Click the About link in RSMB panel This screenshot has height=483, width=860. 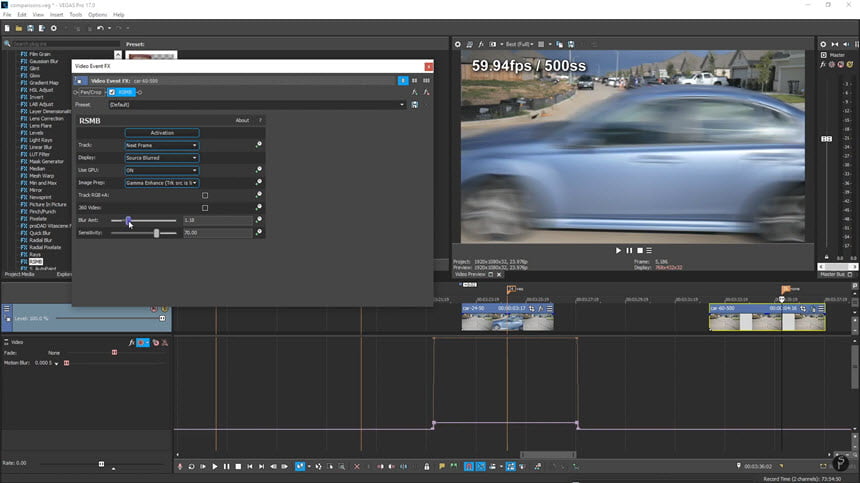click(242, 120)
